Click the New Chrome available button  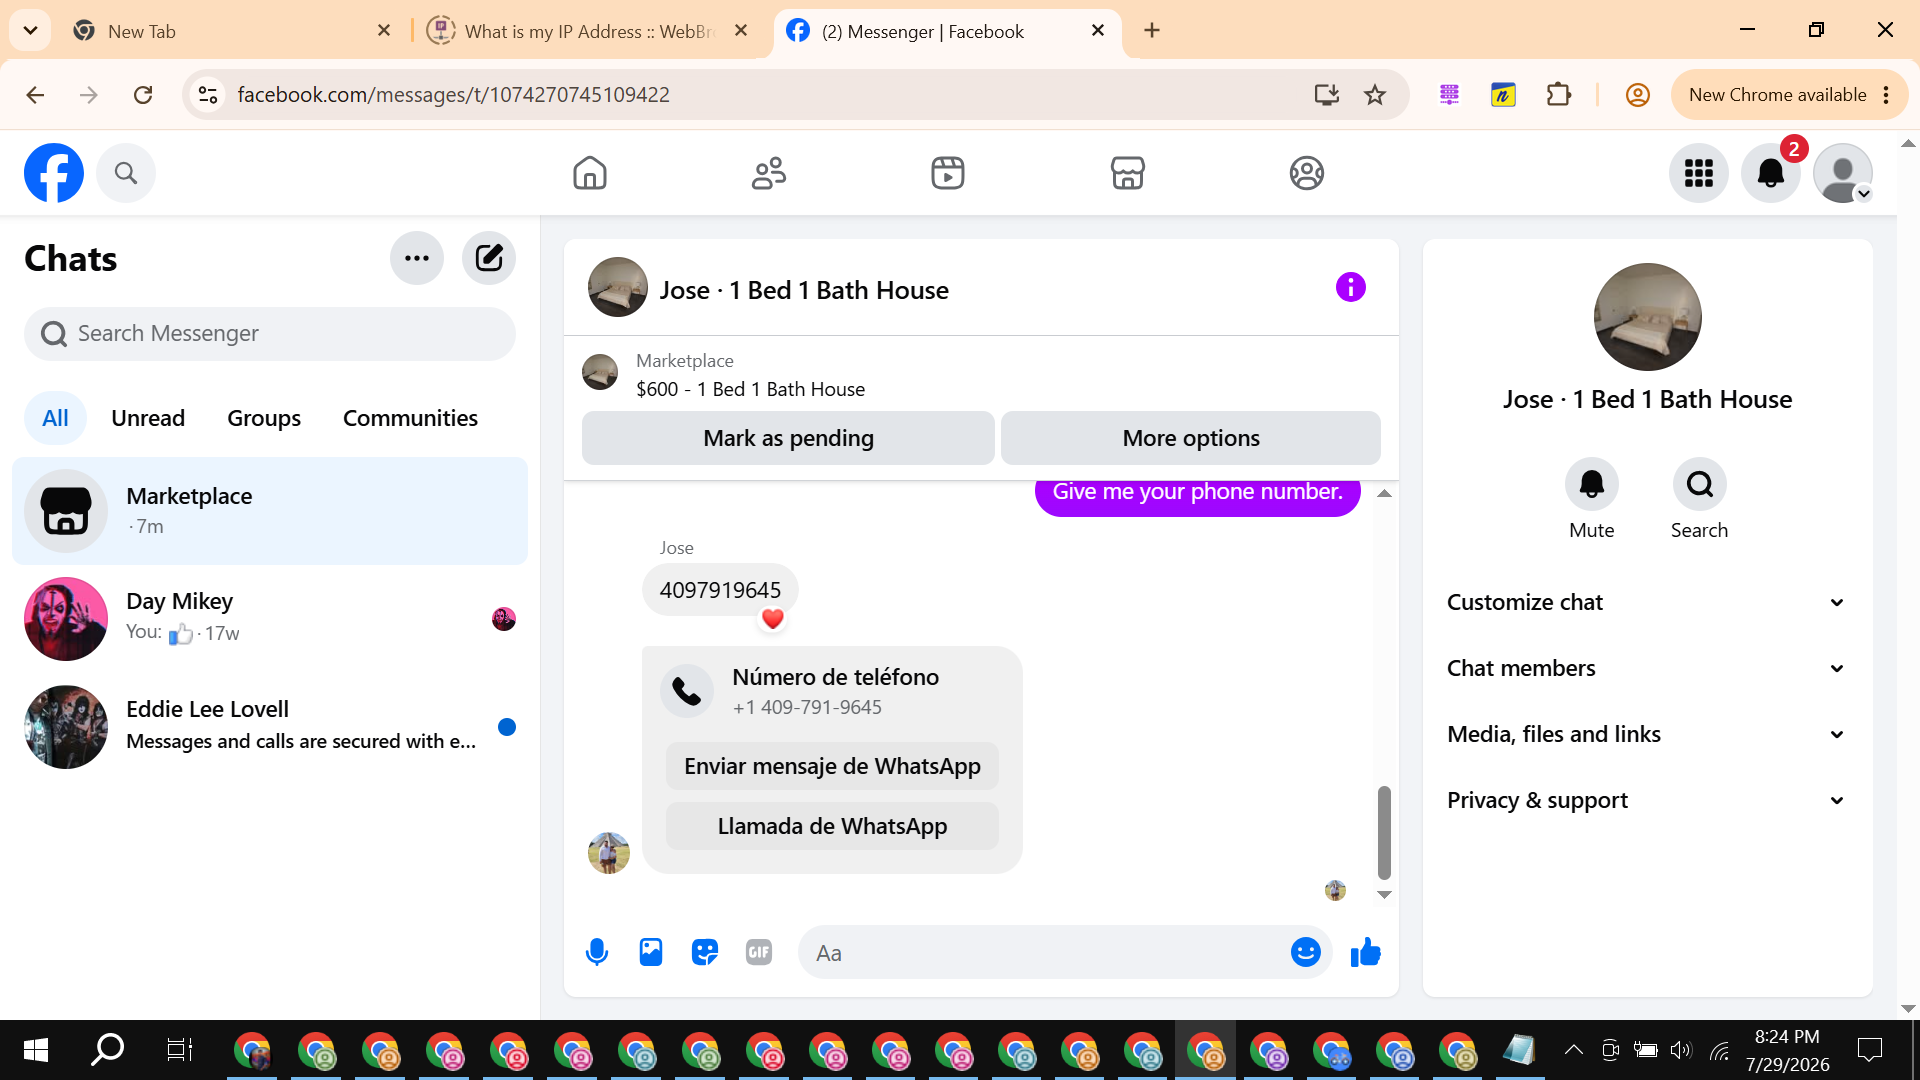1788,95
